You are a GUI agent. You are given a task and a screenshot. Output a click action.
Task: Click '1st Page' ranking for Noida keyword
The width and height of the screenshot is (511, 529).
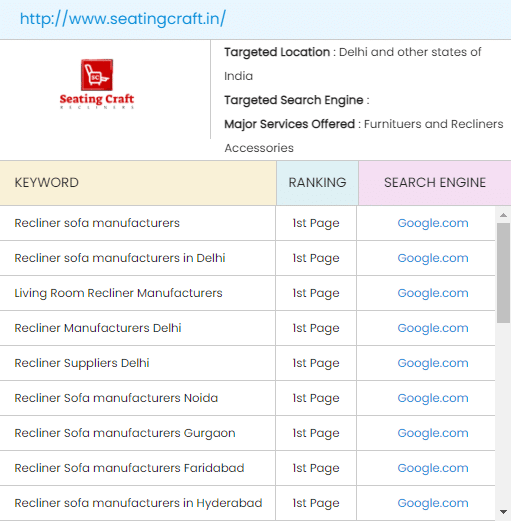coord(316,398)
